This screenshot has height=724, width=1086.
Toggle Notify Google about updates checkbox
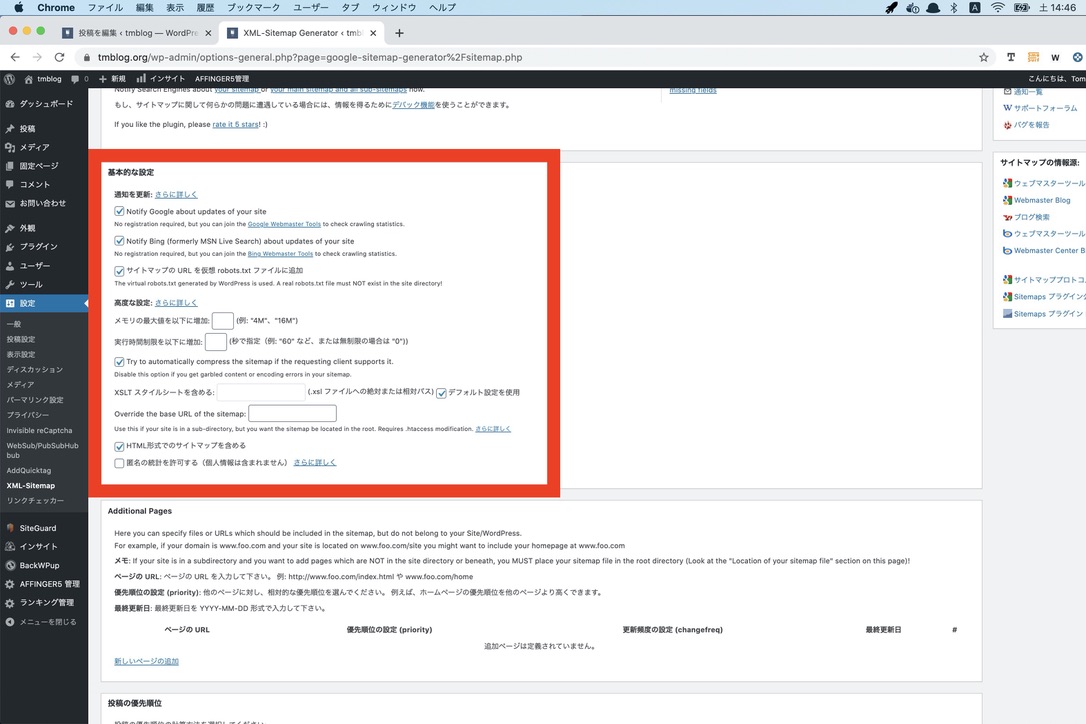tap(119, 211)
